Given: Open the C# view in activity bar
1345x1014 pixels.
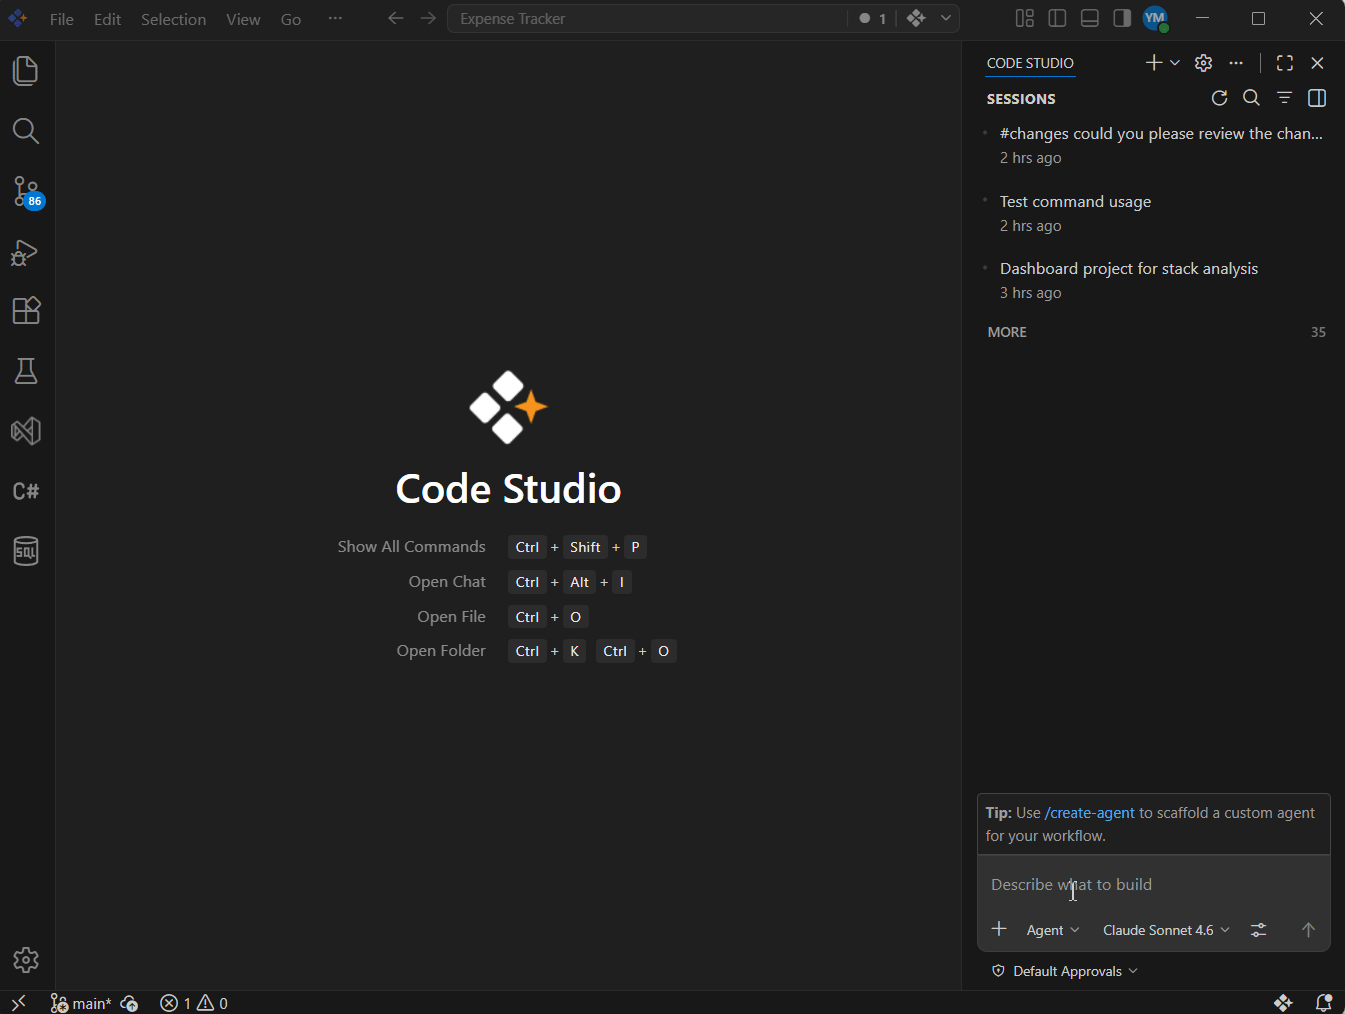Looking at the screenshot, I should tap(26, 491).
